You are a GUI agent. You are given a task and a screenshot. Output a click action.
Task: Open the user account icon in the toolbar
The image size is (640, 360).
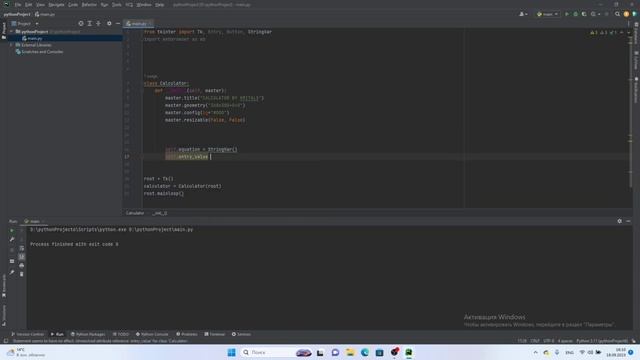pyautogui.click(x=522, y=14)
